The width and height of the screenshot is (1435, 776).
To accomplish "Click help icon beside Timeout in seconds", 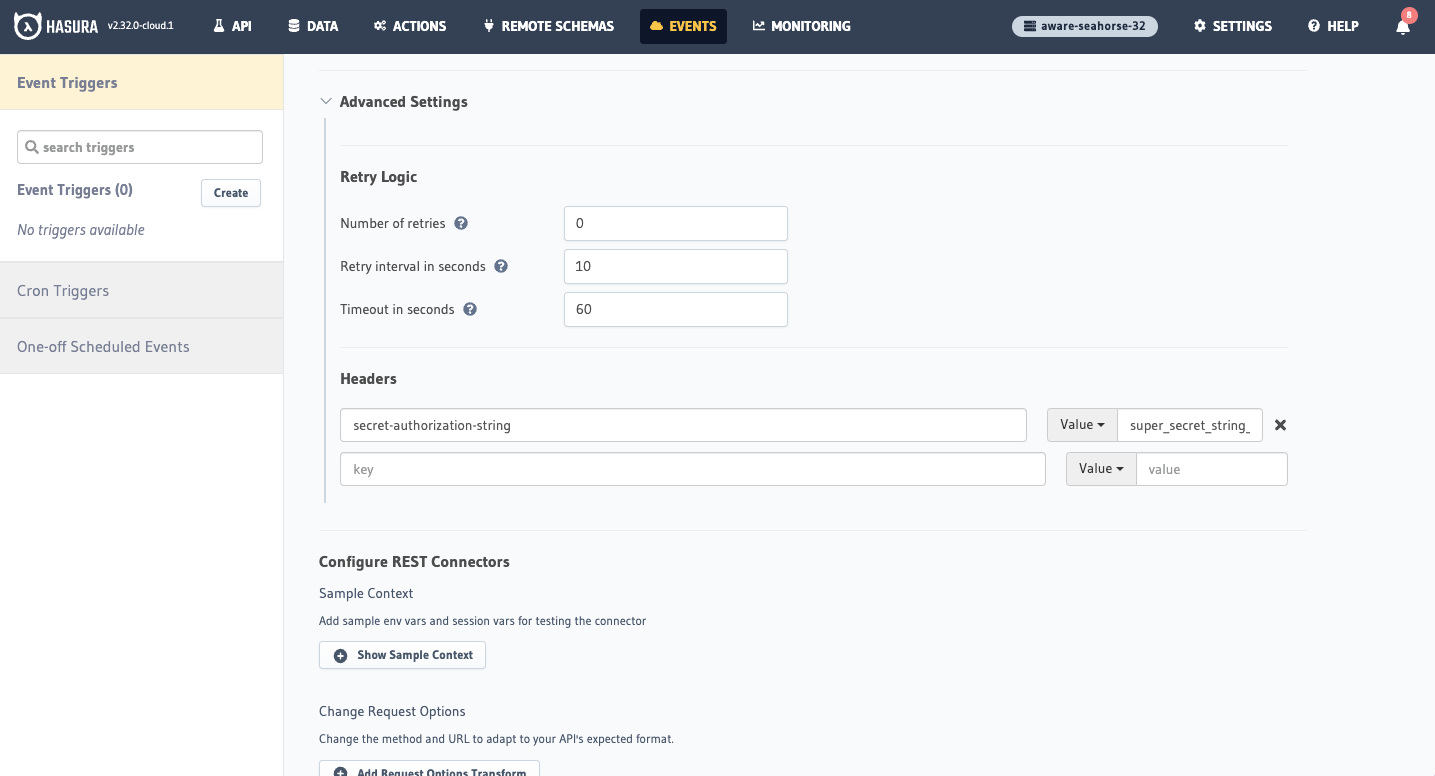I will pos(470,310).
